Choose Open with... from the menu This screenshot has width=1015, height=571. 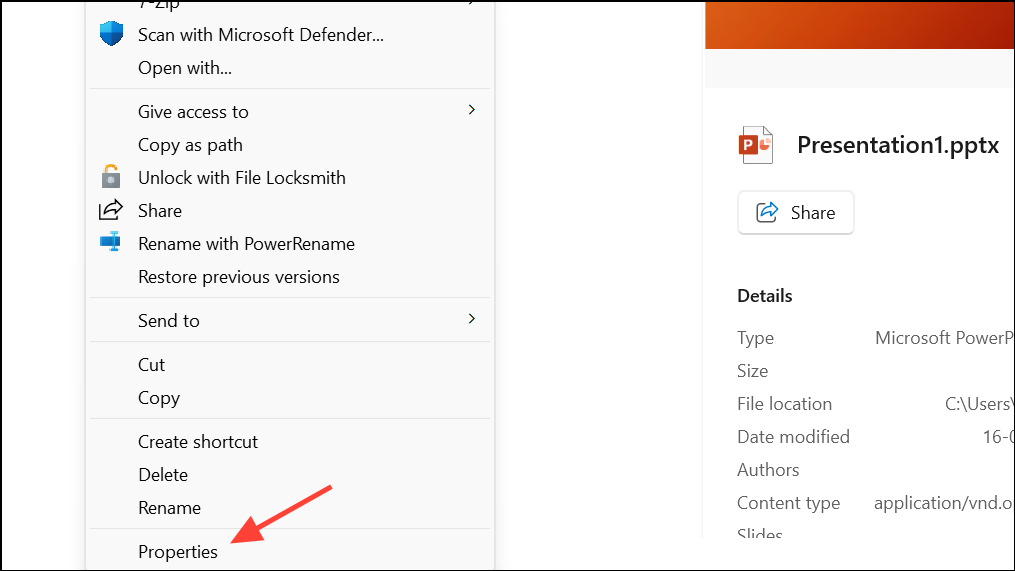[x=185, y=68]
